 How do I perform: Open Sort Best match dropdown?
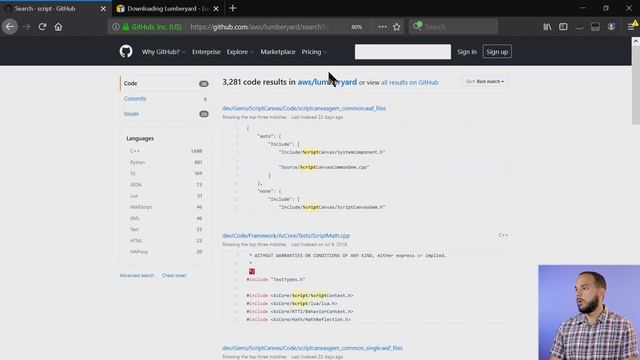click(x=485, y=82)
